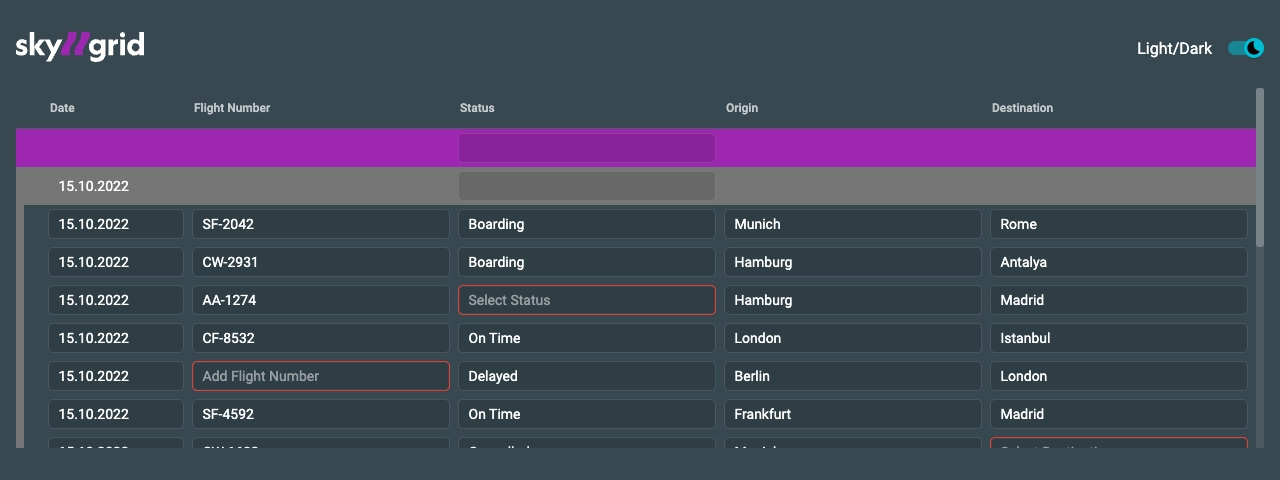Select the 15.10.2022 group row date
The height and width of the screenshot is (480, 1280).
pyautogui.click(x=94, y=186)
